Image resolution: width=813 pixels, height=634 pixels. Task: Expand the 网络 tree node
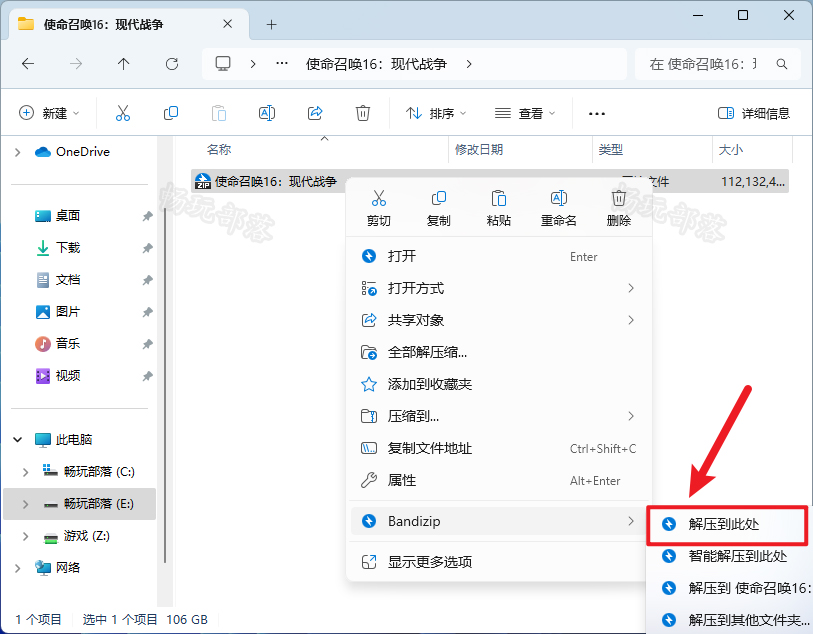(x=18, y=568)
